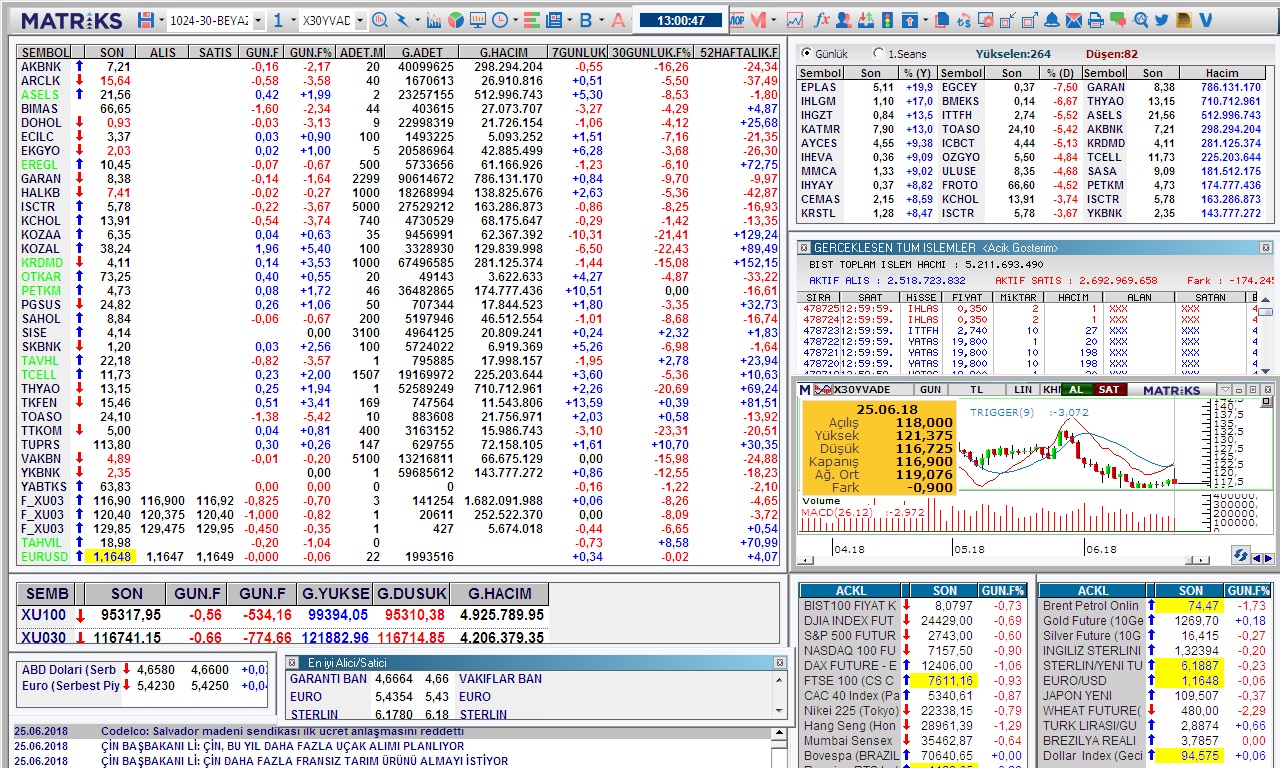
Task: Open the dropdown arrow beside news icon
Action: click(570, 20)
